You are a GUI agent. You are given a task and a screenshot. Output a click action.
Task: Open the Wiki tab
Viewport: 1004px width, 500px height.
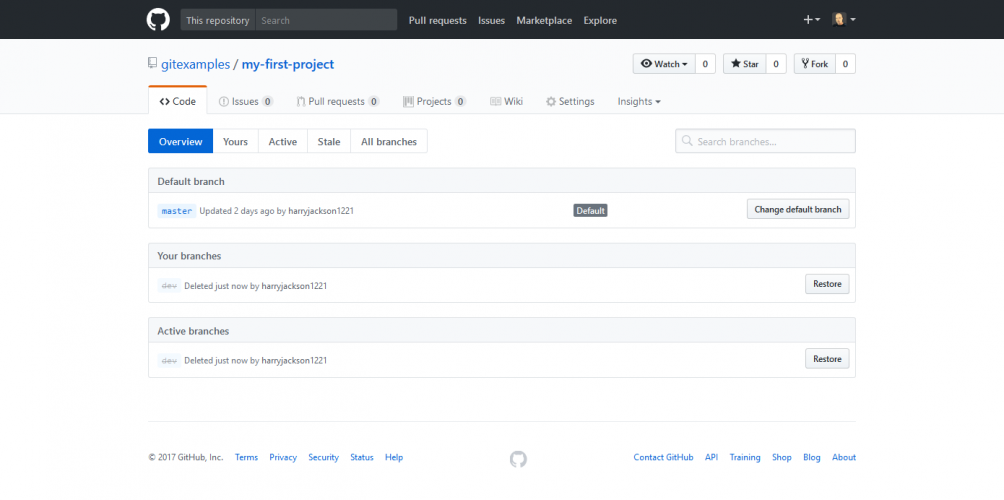[506, 101]
